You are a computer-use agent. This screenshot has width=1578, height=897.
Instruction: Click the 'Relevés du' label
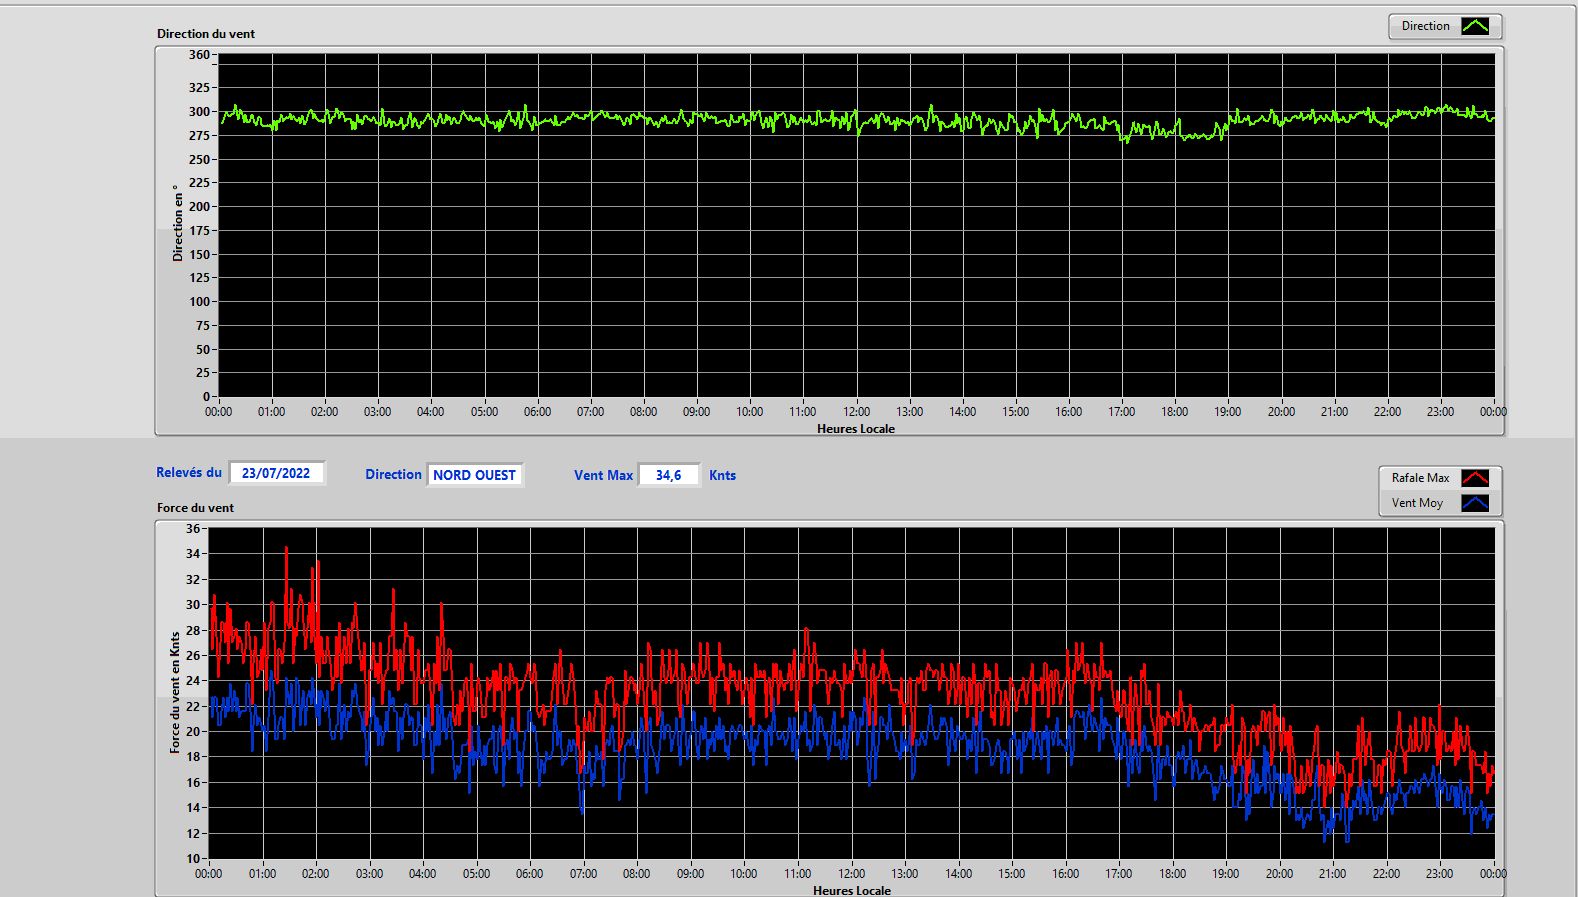[189, 472]
